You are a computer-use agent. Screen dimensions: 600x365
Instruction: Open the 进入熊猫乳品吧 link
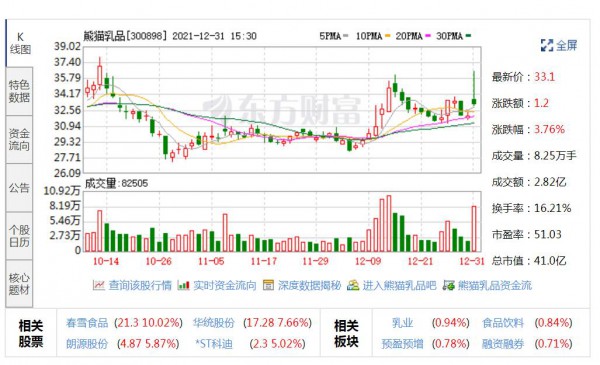point(399,285)
